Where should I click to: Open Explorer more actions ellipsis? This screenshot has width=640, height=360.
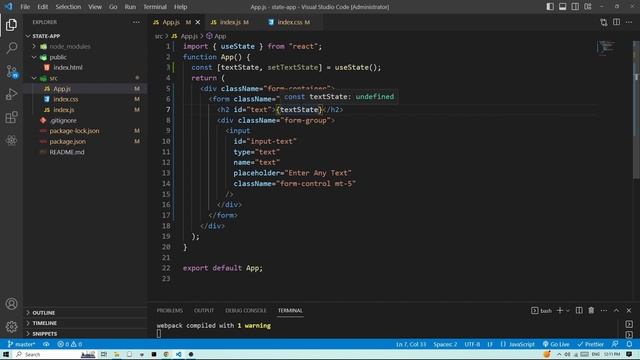tap(136, 22)
